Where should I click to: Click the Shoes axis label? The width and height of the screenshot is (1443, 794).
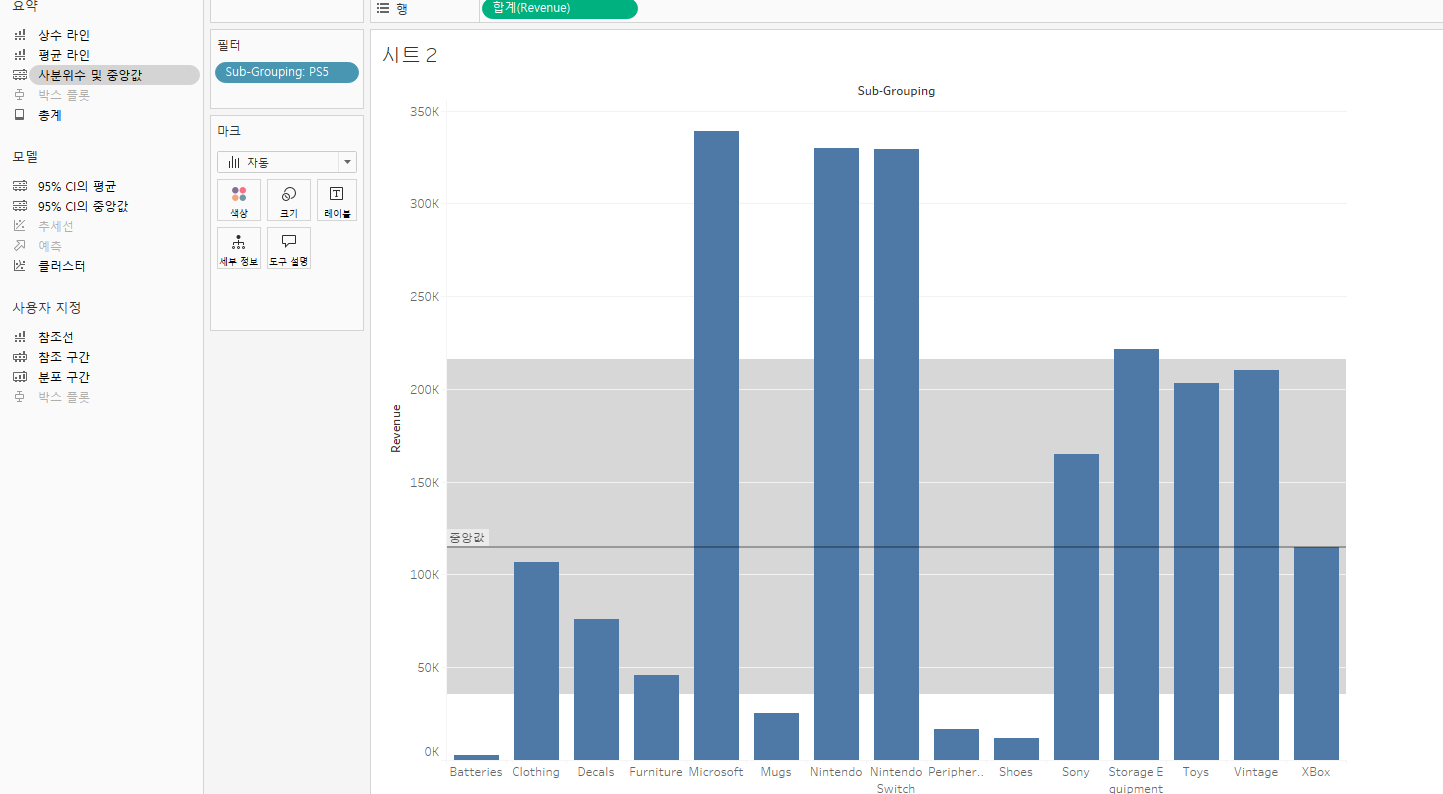pos(1016,772)
